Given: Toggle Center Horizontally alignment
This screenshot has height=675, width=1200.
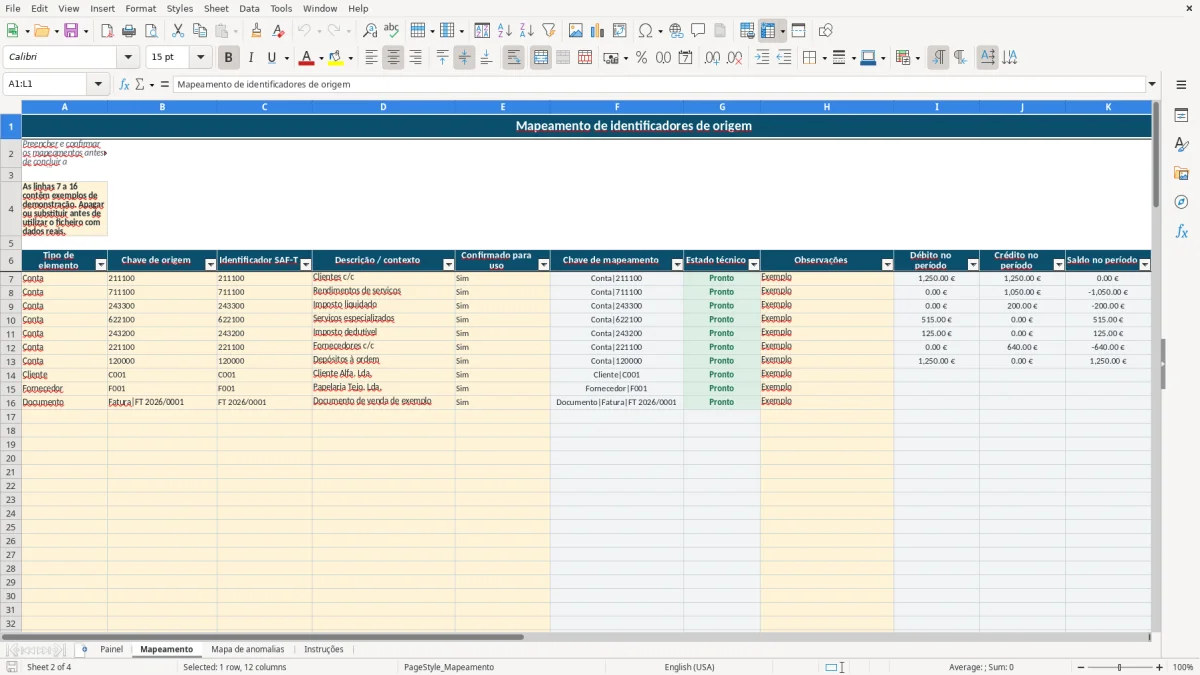Looking at the screenshot, I should tap(393, 58).
